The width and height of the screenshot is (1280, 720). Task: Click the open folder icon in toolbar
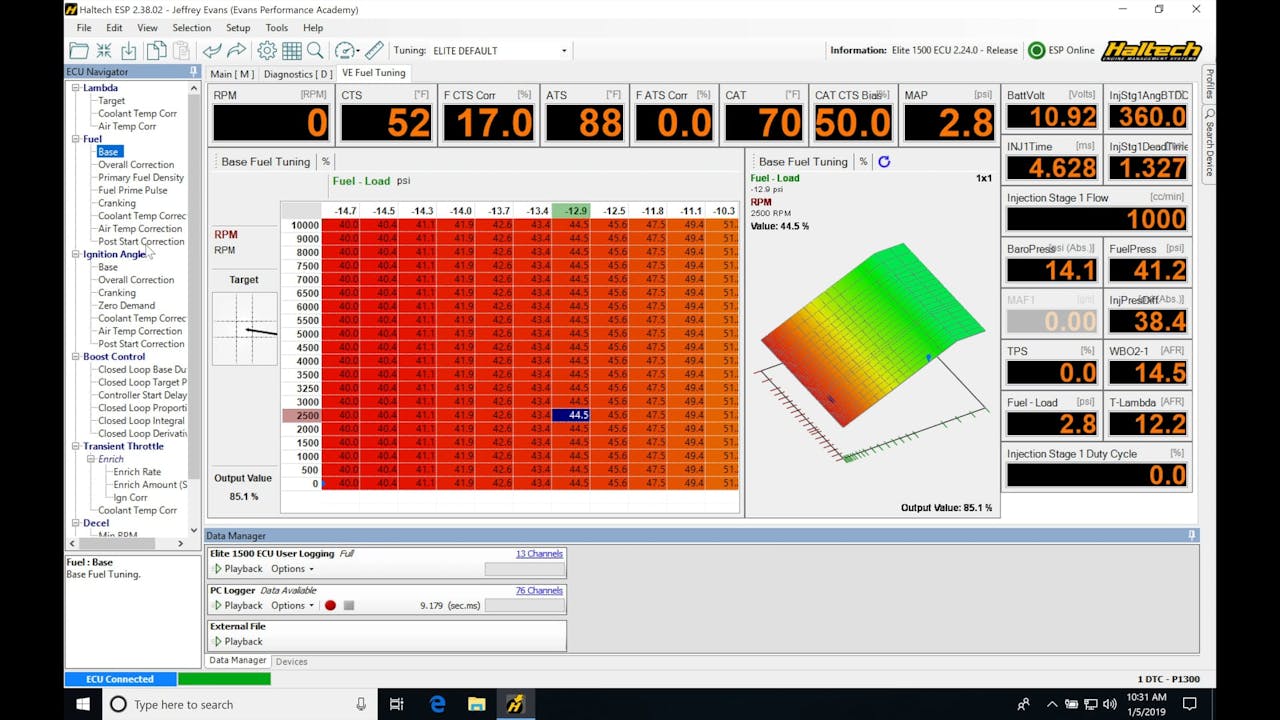pyautogui.click(x=78, y=50)
